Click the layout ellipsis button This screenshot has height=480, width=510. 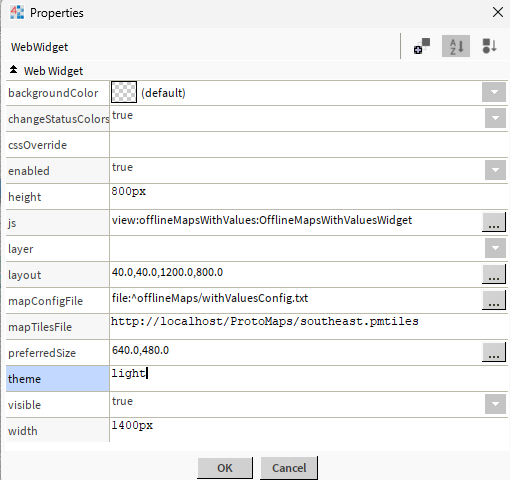[x=494, y=274]
